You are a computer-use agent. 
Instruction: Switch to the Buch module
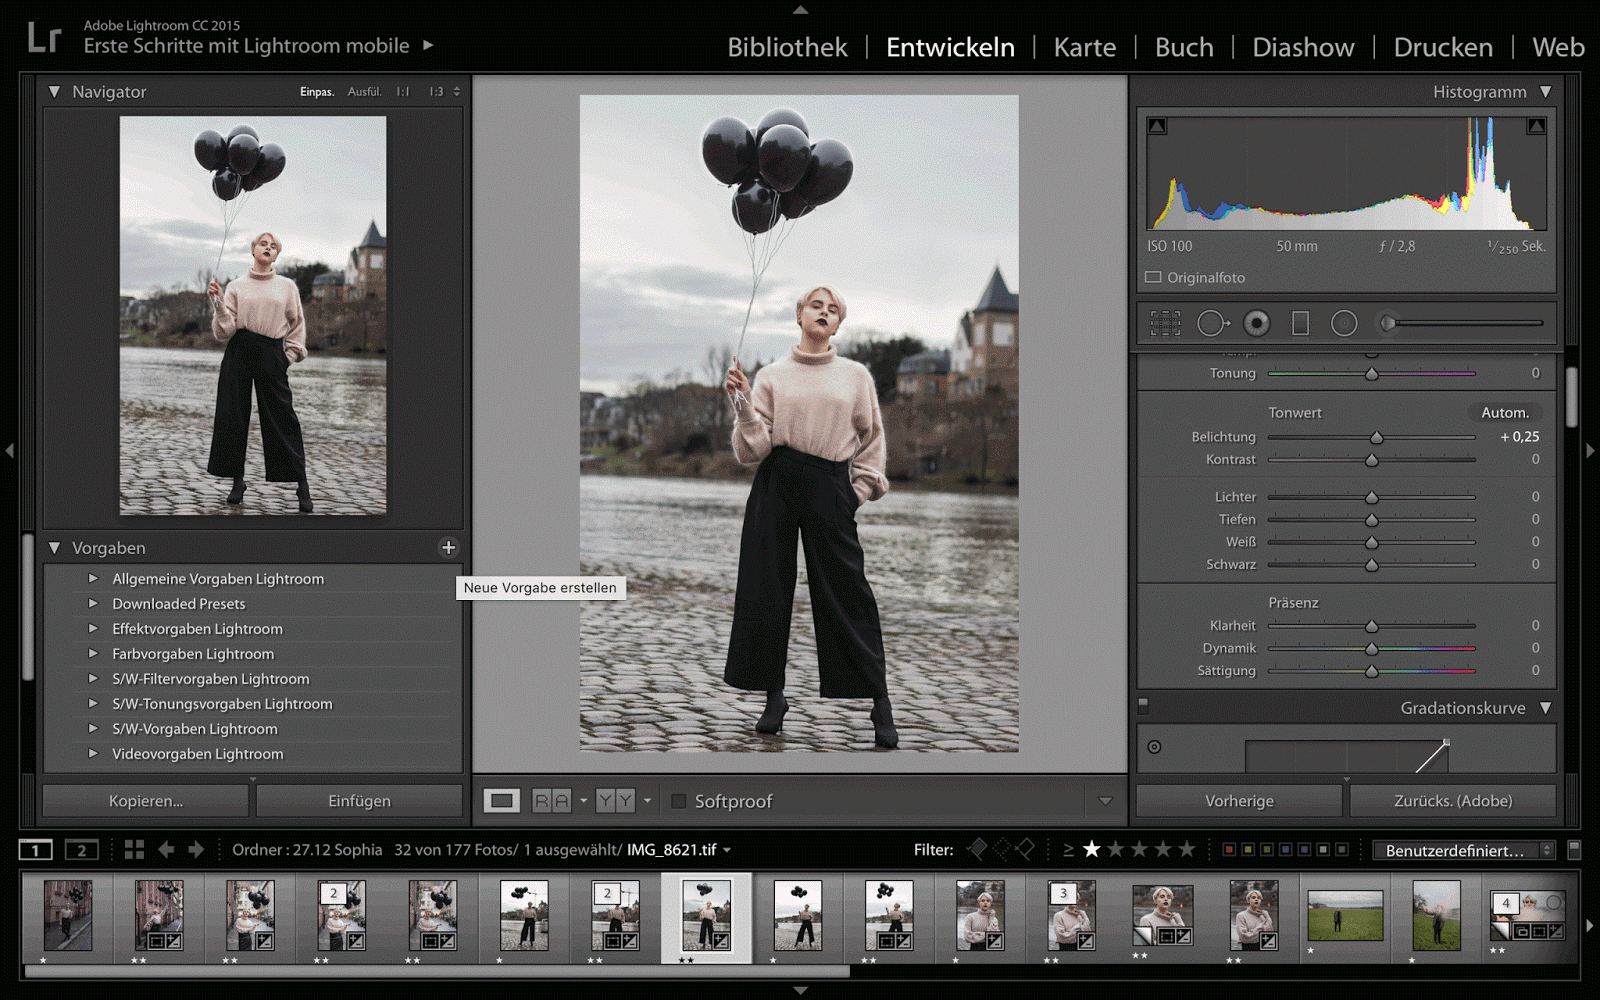(x=1184, y=47)
